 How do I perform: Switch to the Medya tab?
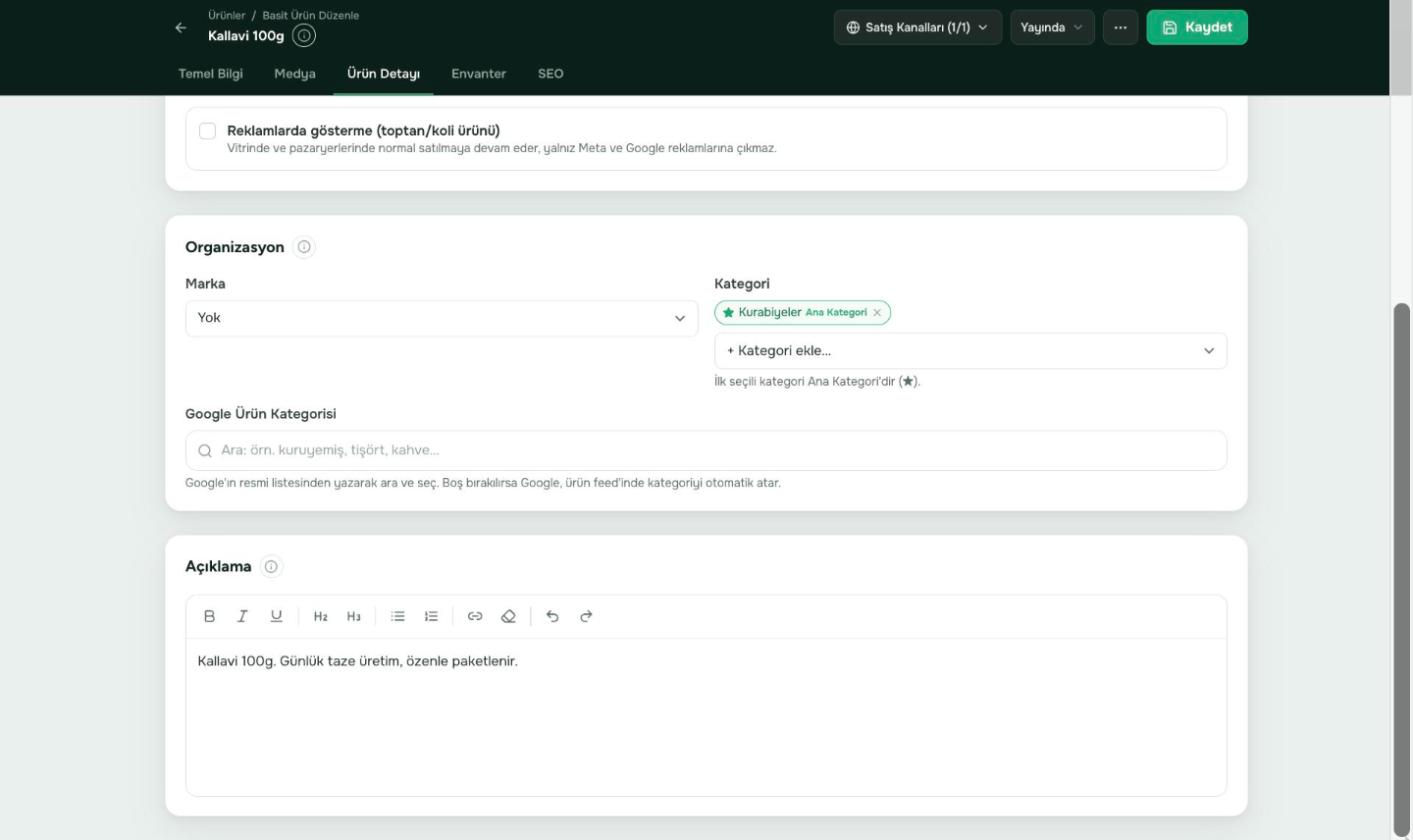point(295,74)
